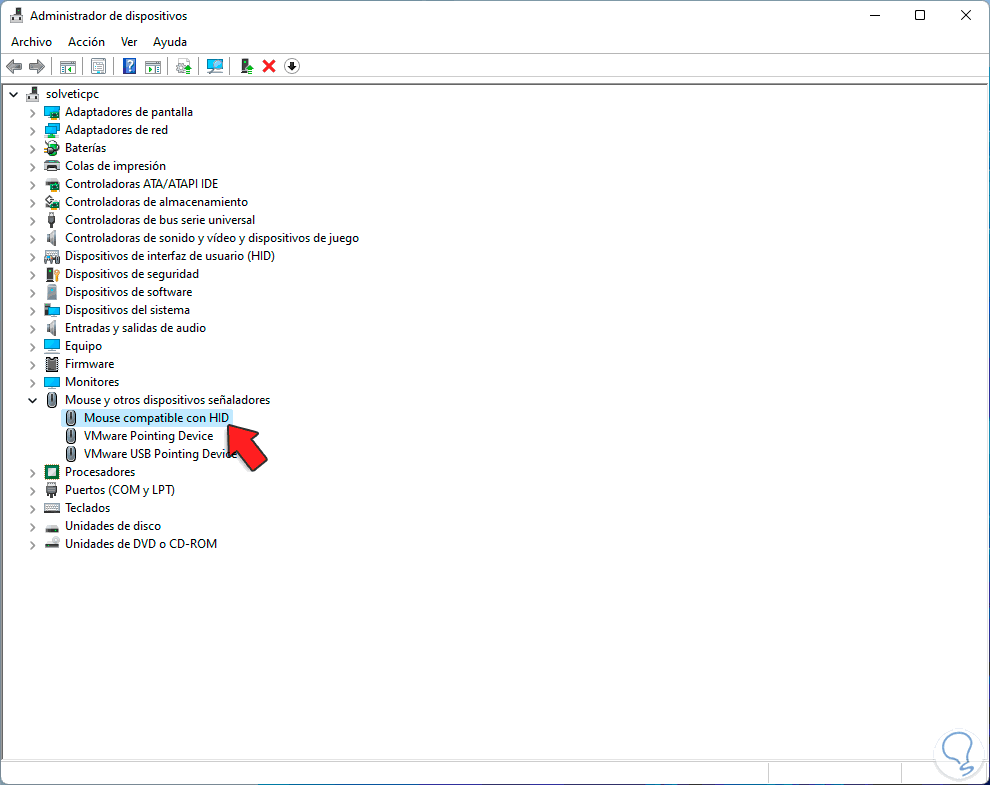The height and width of the screenshot is (785, 990).
Task: Click the Forward arrow toolbar button
Action: pos(37,66)
